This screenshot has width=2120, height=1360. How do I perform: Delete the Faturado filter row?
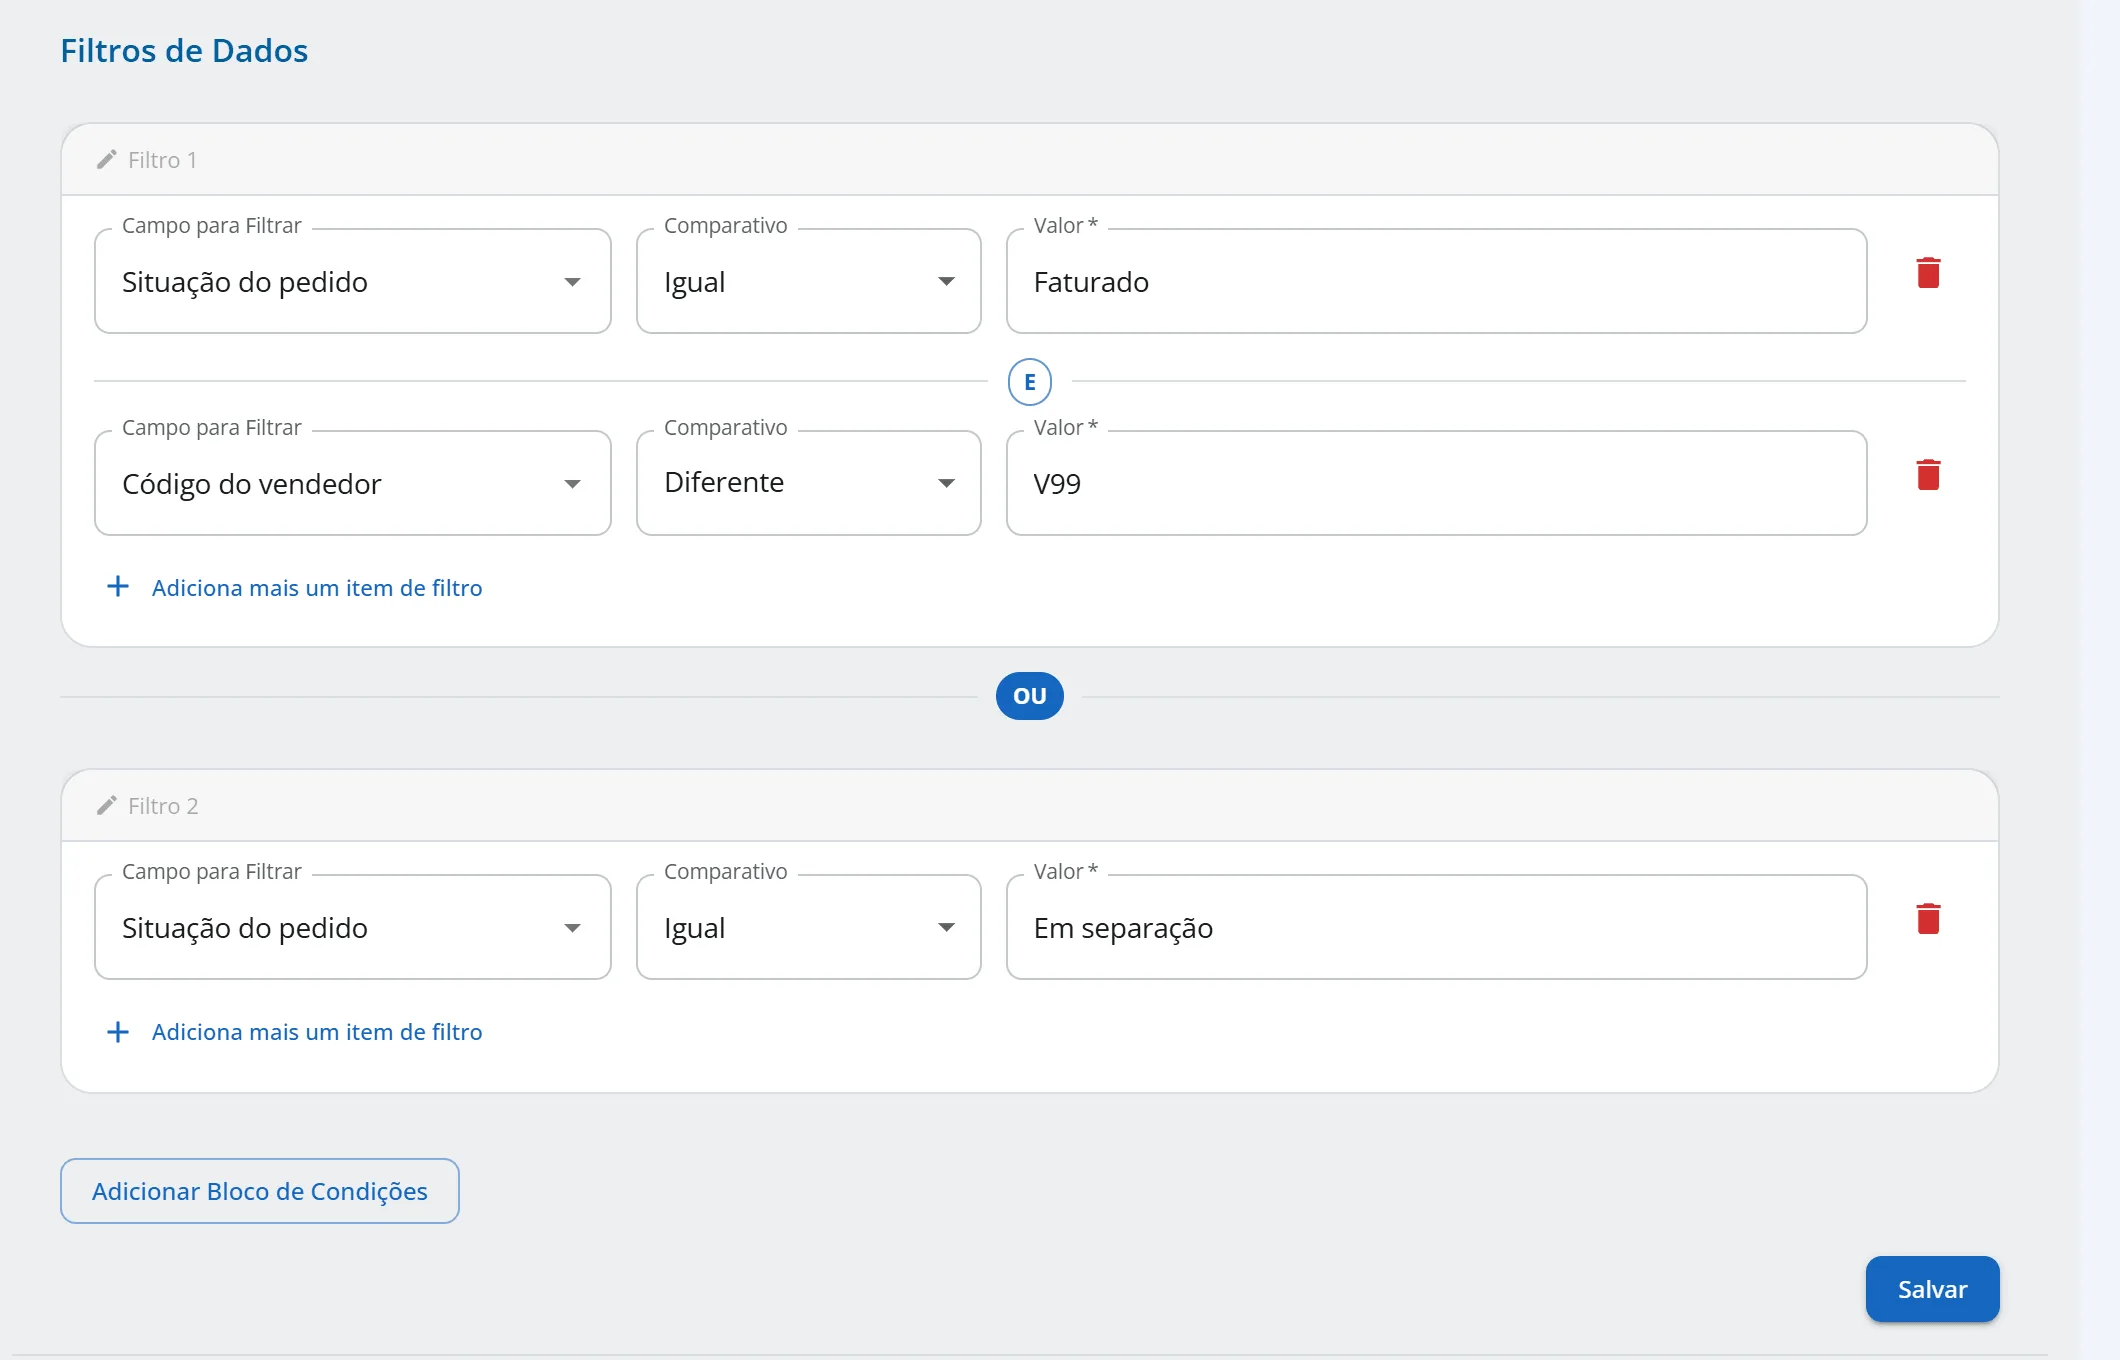(x=1928, y=273)
